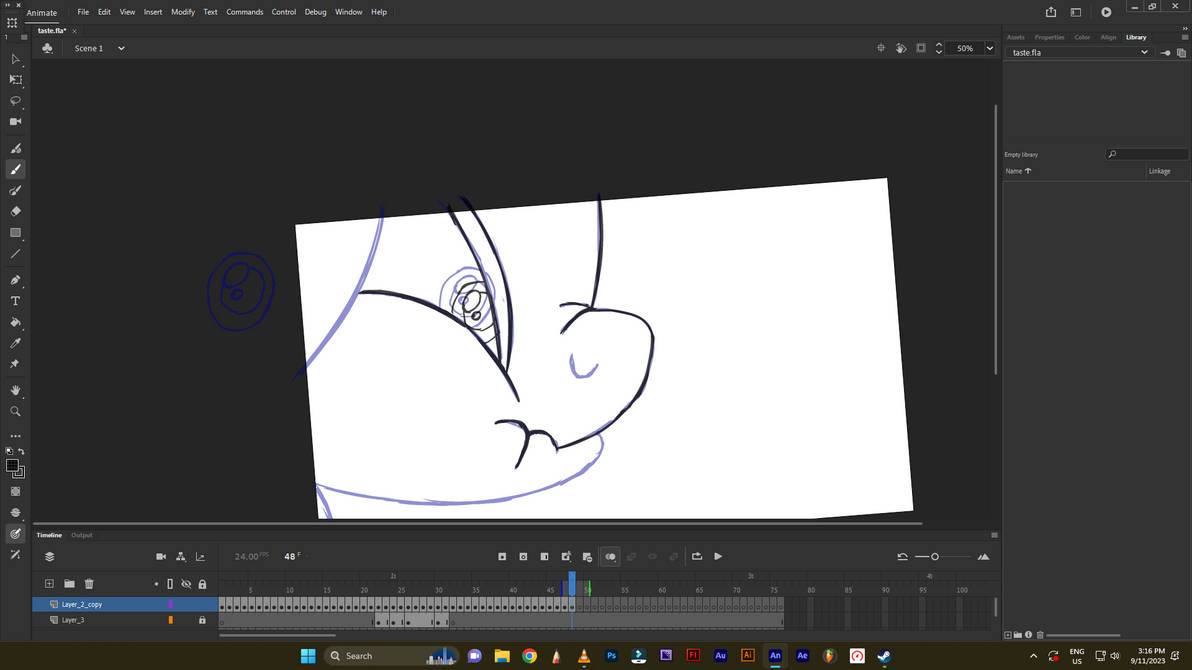This screenshot has height=670, width=1192.
Task: Toggle the brush pressure sensitivity option
Action: point(15,533)
